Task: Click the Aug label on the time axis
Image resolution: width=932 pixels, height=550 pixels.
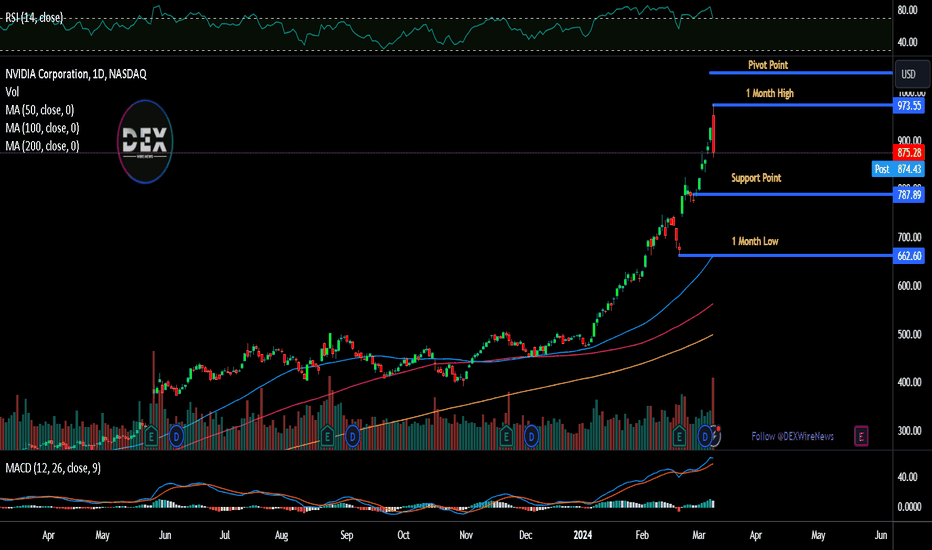Action: [x=282, y=535]
